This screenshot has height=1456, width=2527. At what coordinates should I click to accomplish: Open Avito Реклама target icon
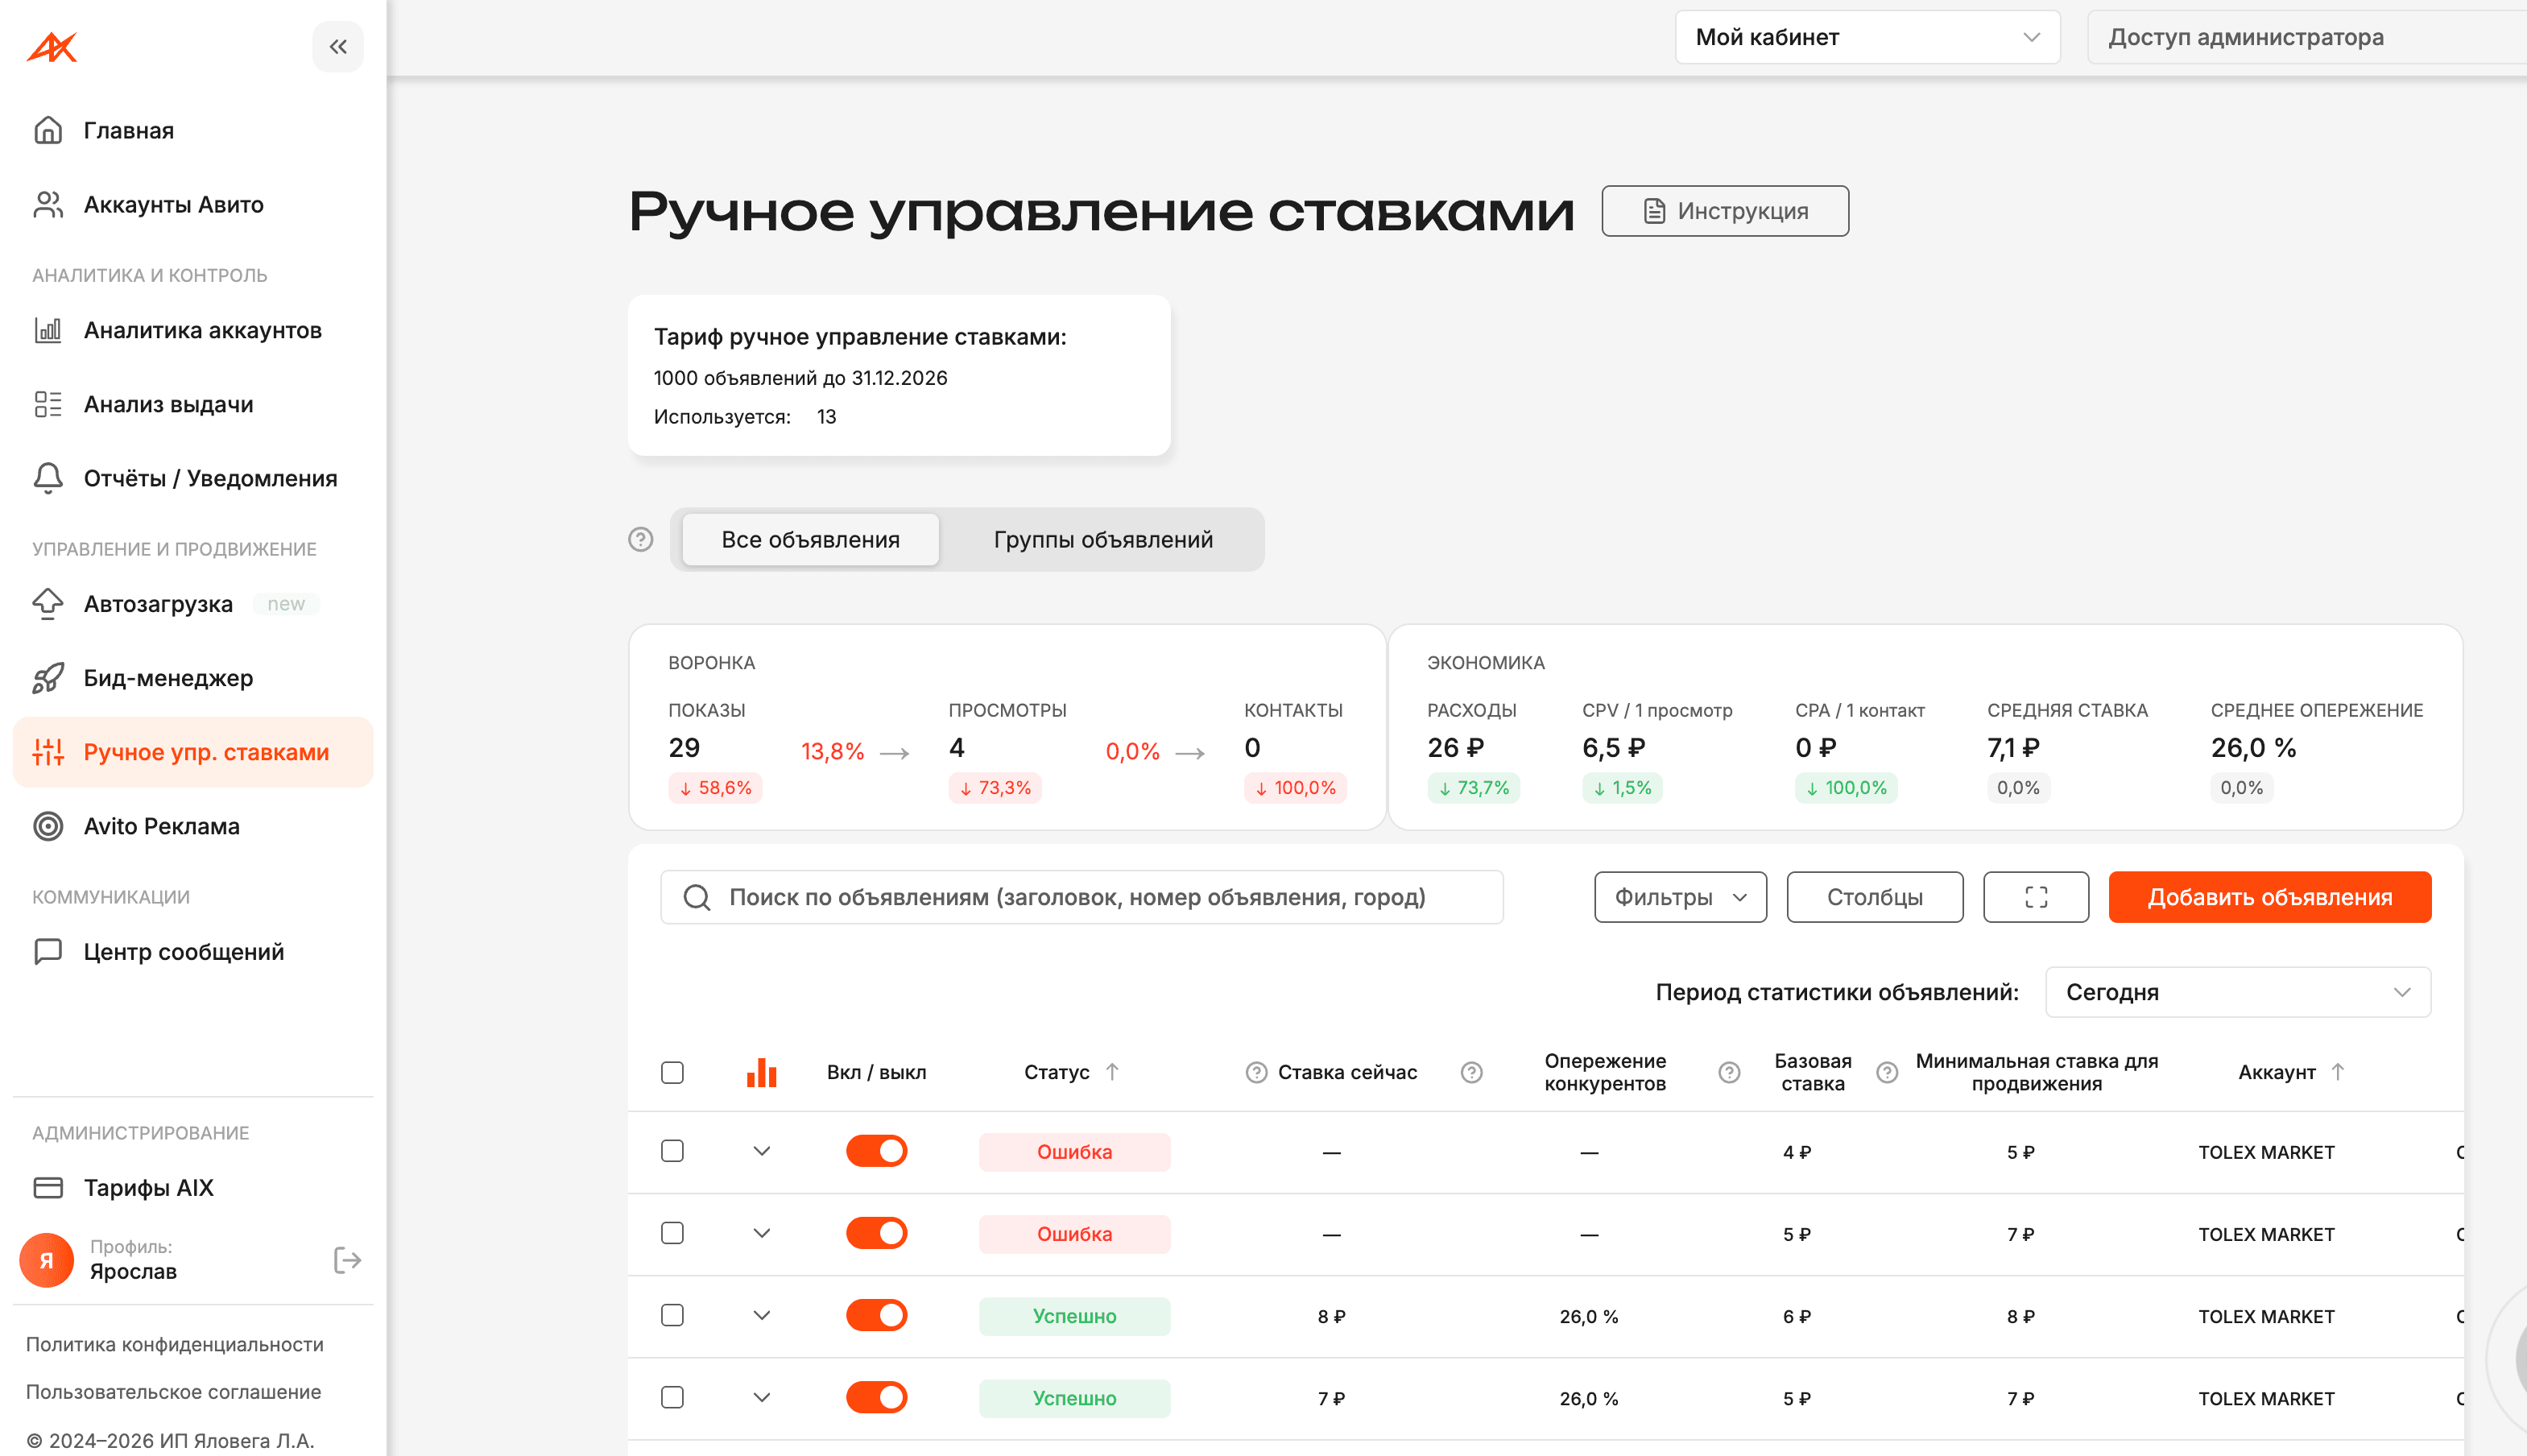point(48,826)
